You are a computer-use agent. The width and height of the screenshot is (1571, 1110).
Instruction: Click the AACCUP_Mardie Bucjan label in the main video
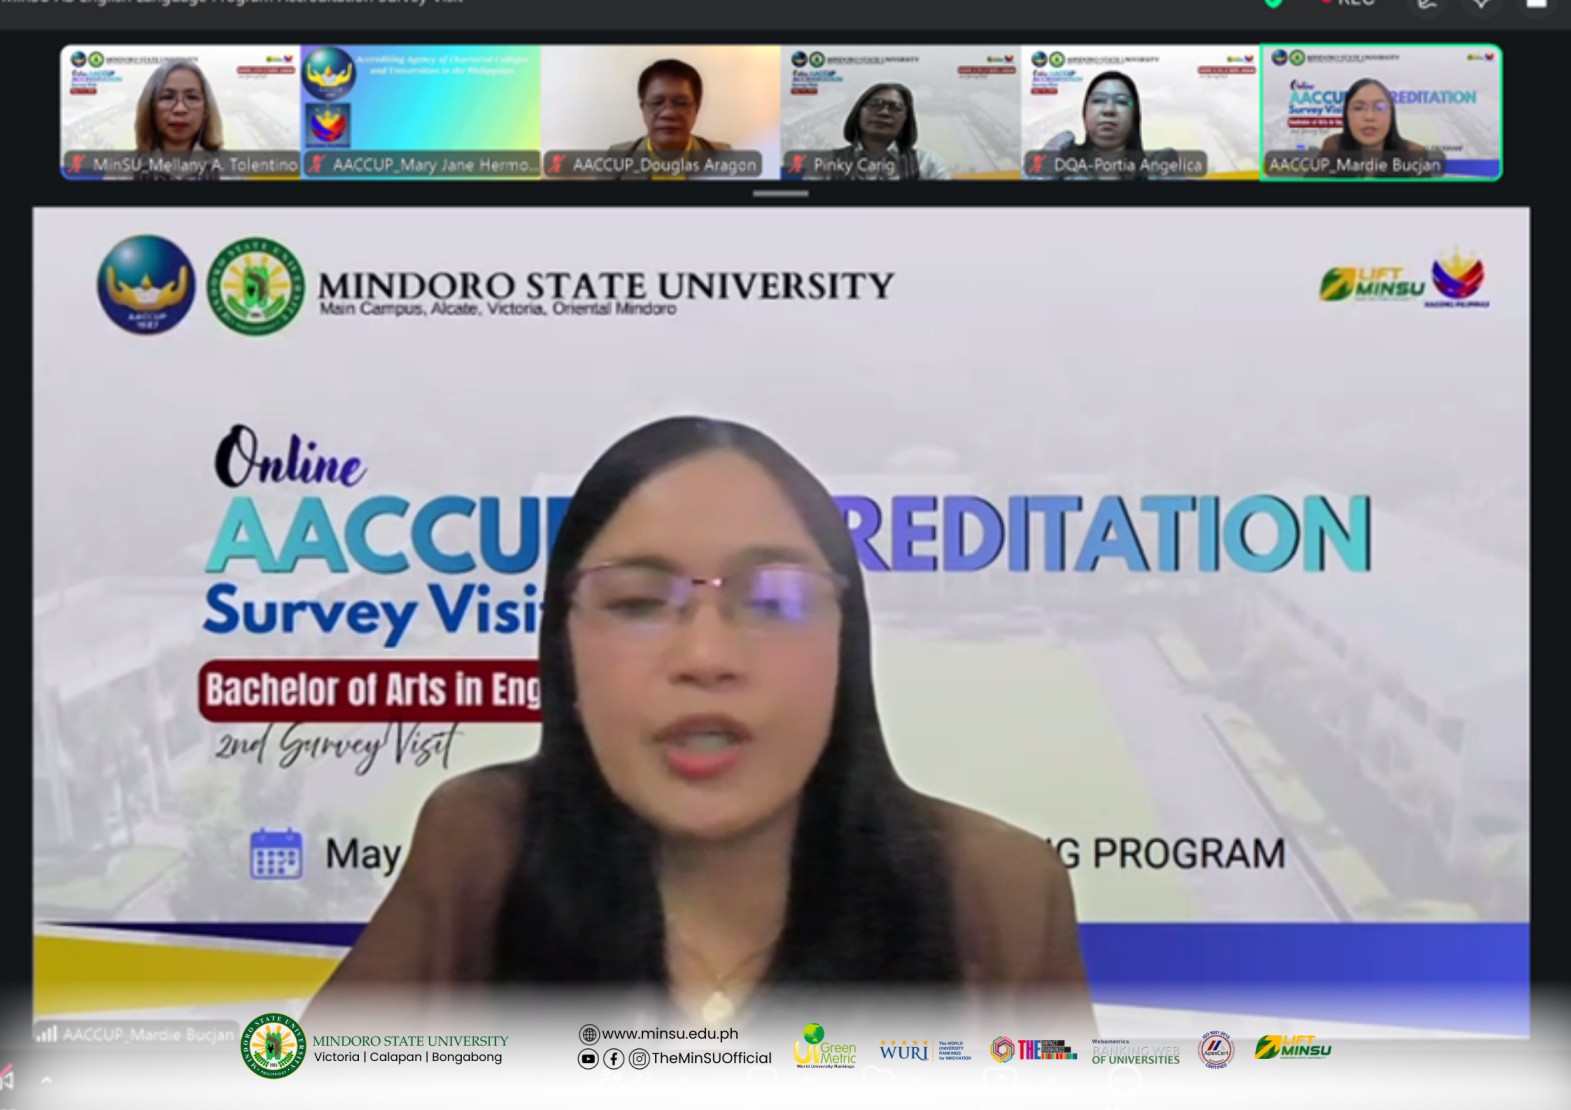(148, 1034)
